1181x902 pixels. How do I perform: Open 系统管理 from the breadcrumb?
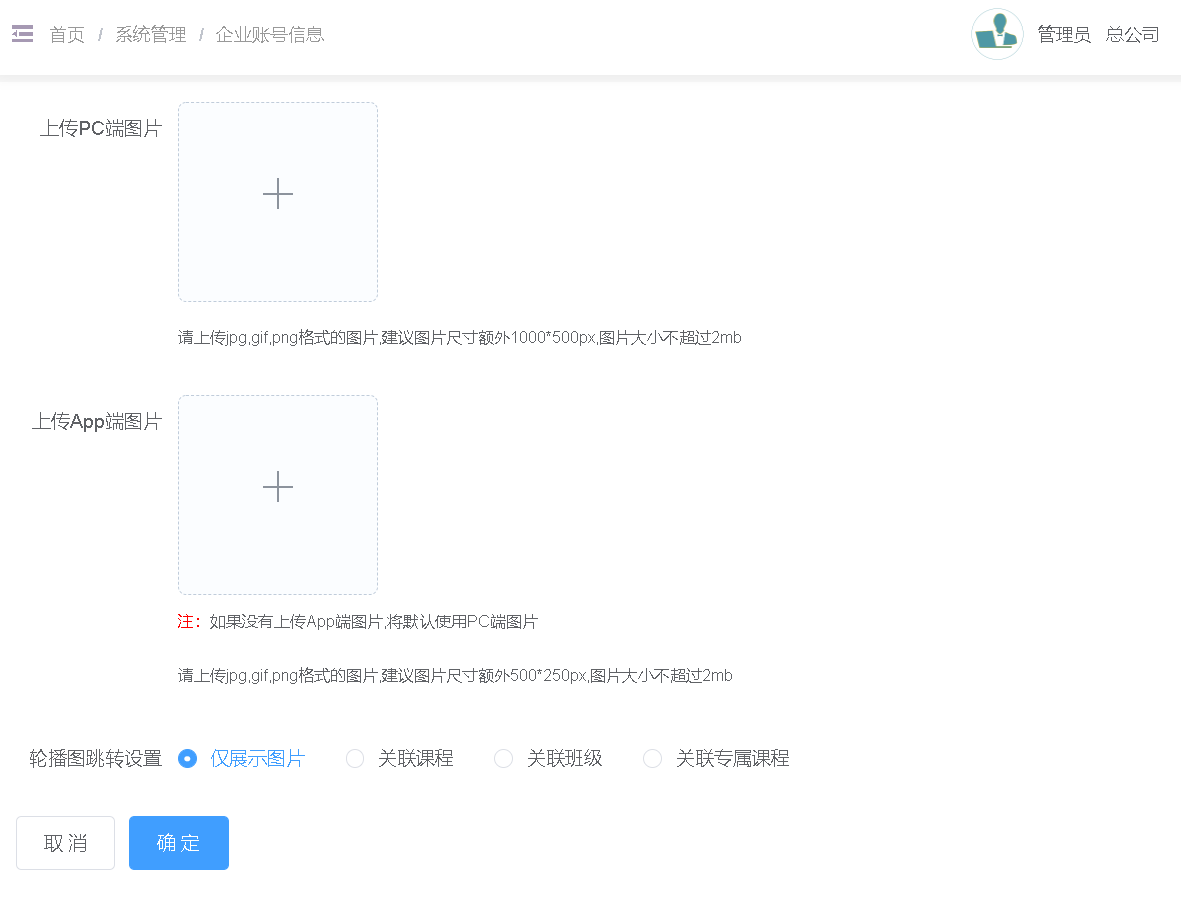pyautogui.click(x=151, y=35)
